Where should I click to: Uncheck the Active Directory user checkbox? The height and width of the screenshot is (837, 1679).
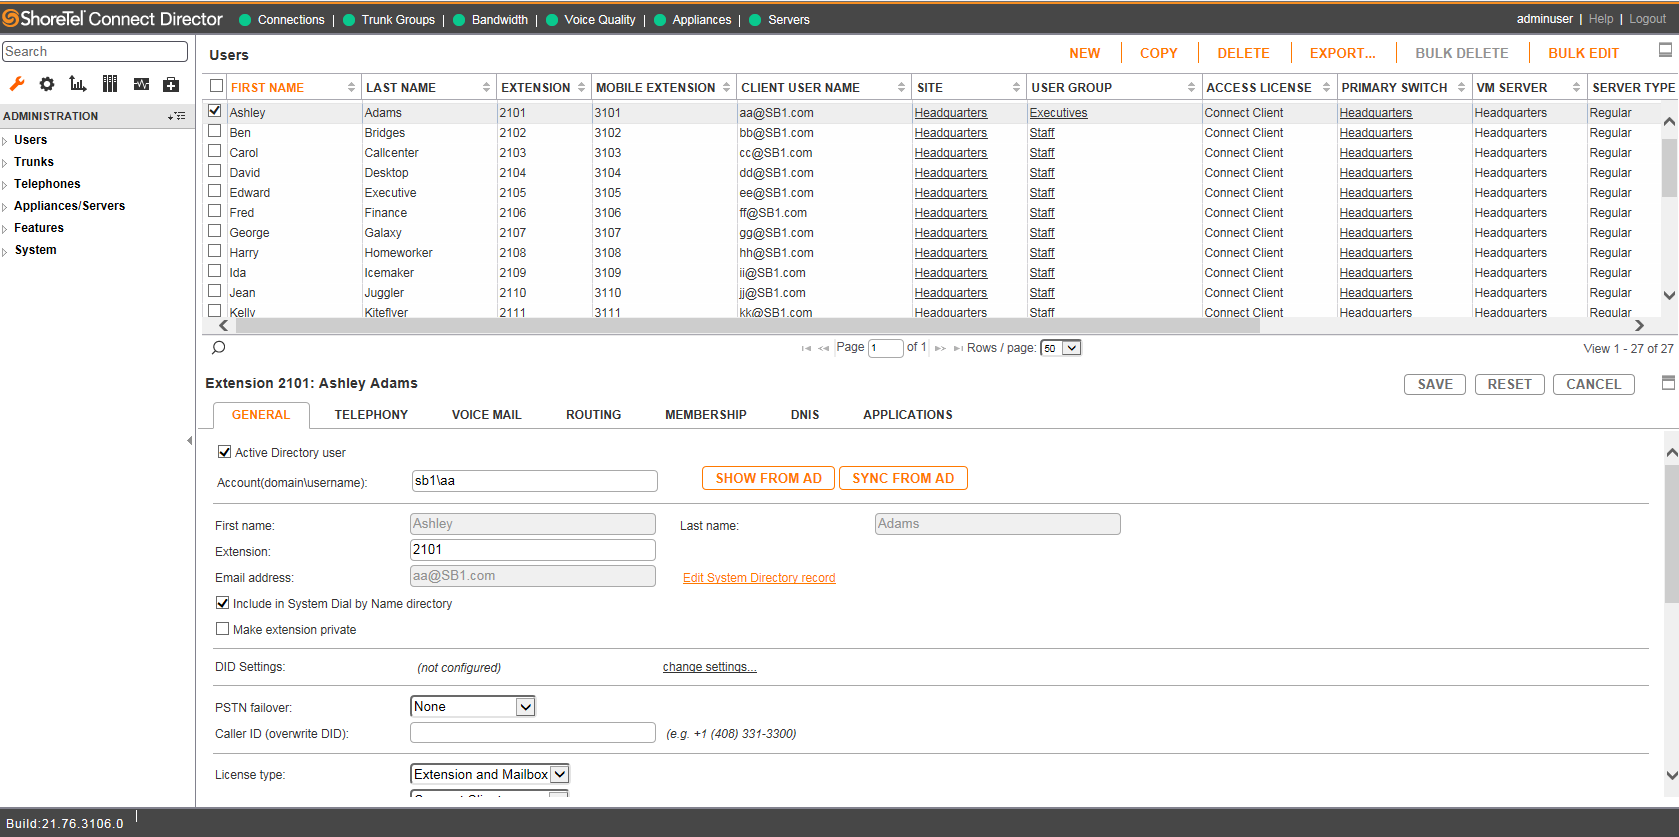[225, 452]
